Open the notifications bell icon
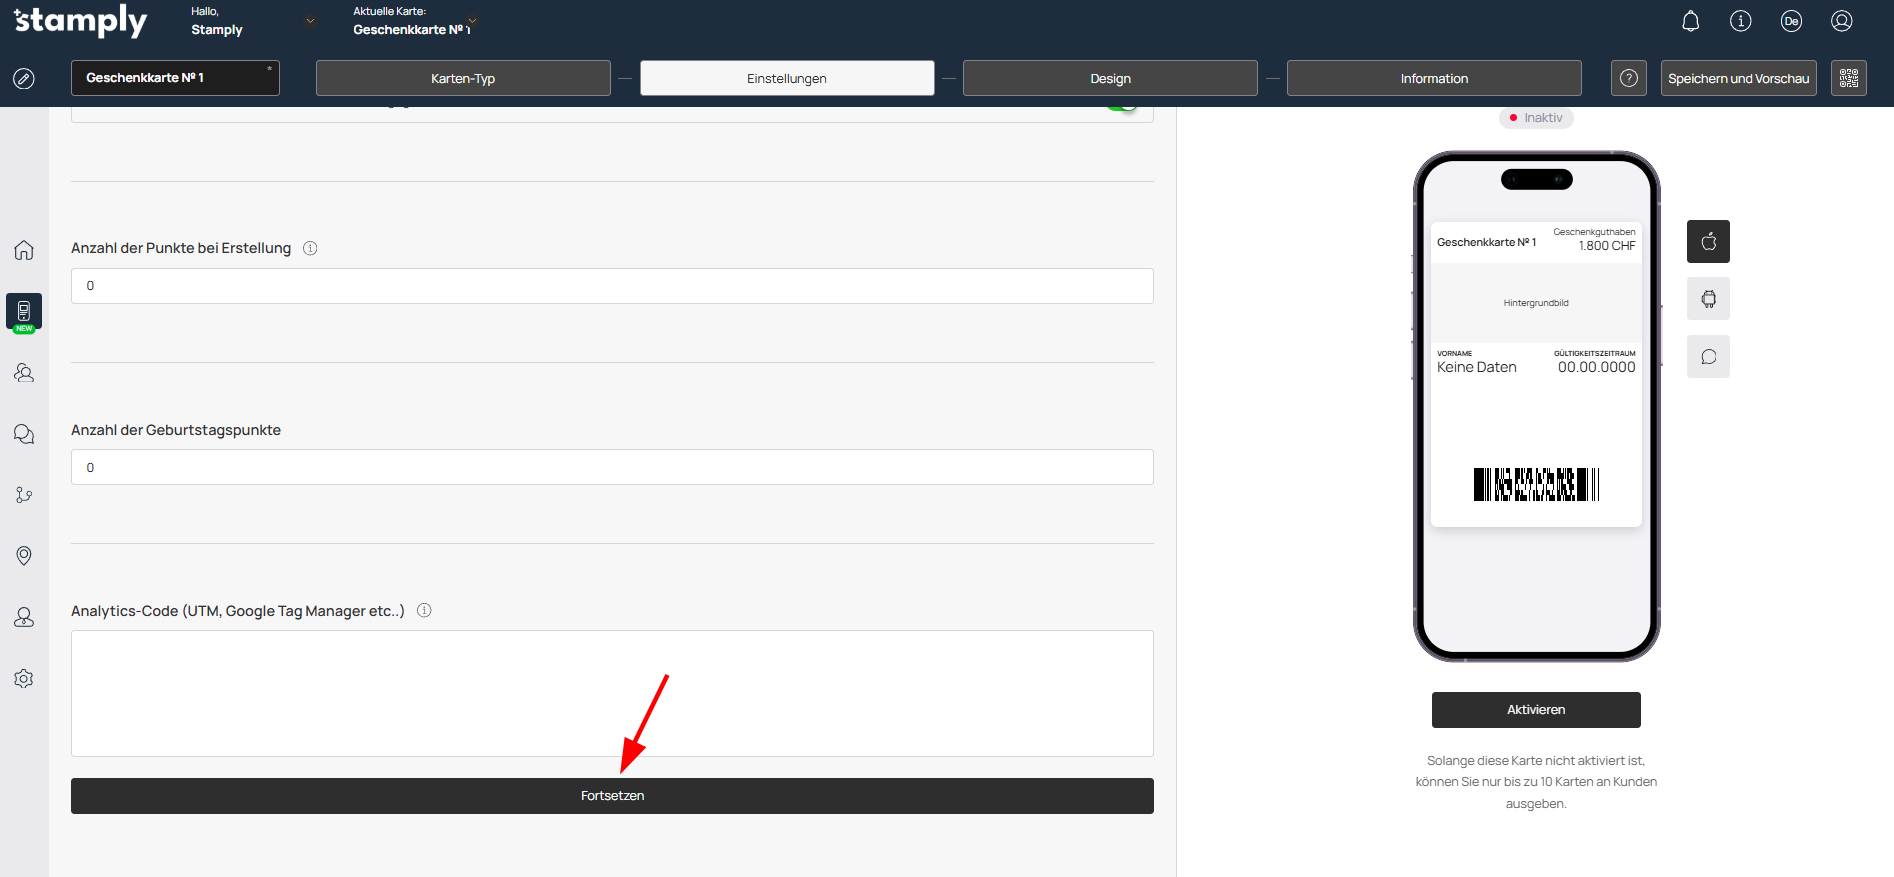Viewport: 1894px width, 877px height. click(1690, 21)
